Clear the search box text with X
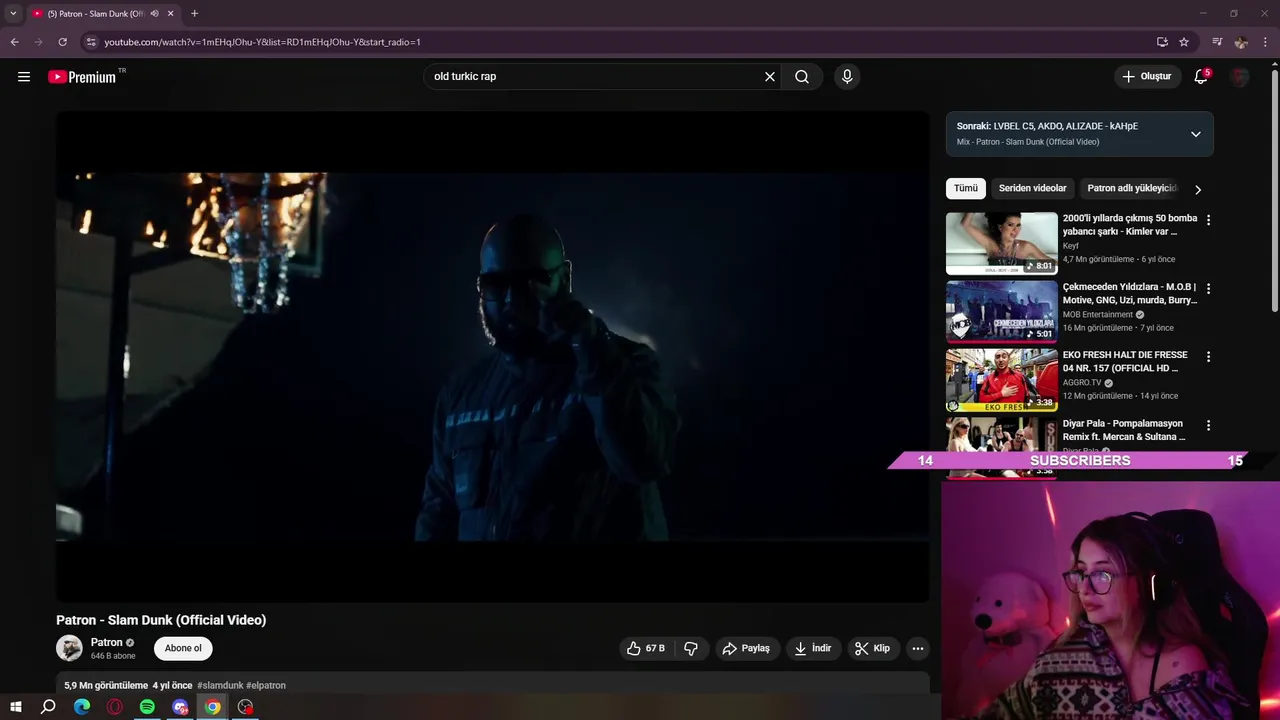This screenshot has height=720, width=1280. tap(770, 77)
